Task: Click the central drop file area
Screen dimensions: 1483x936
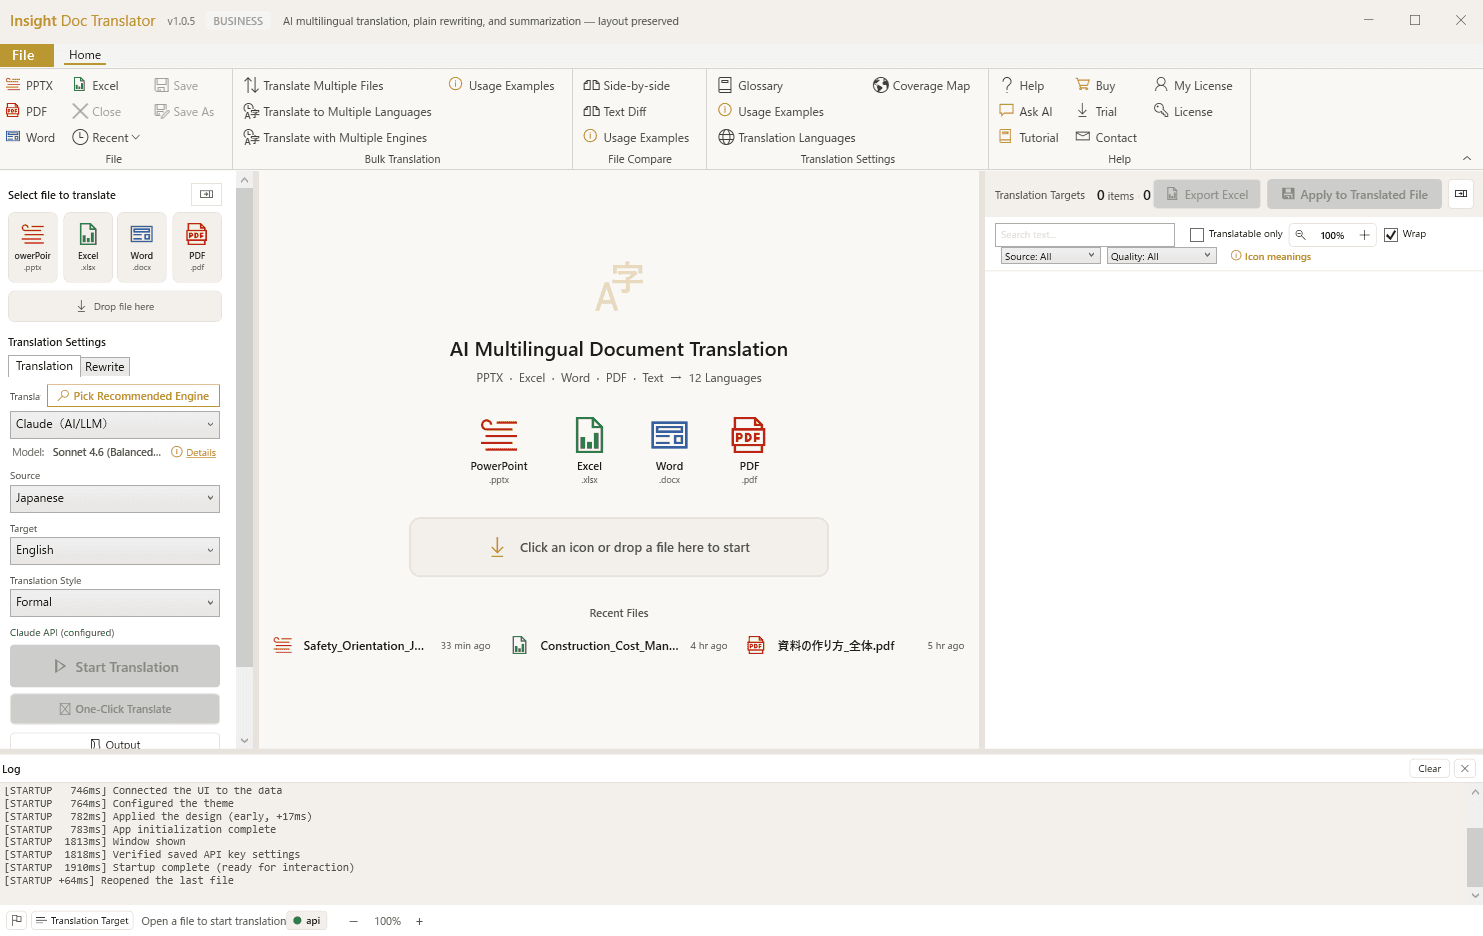Action: pos(619,547)
